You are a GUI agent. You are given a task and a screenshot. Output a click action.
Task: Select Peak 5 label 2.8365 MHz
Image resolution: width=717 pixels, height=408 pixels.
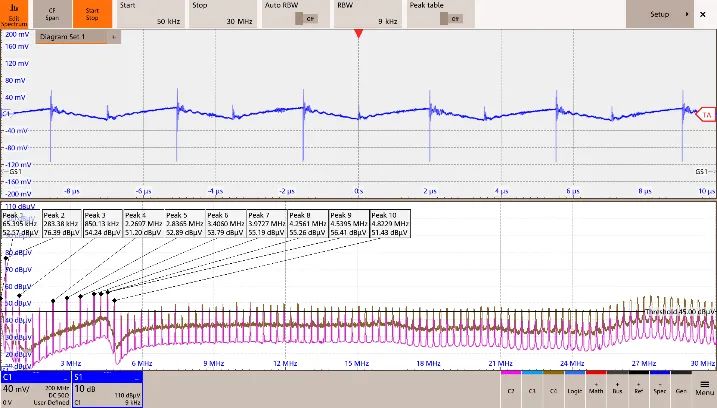185,224
